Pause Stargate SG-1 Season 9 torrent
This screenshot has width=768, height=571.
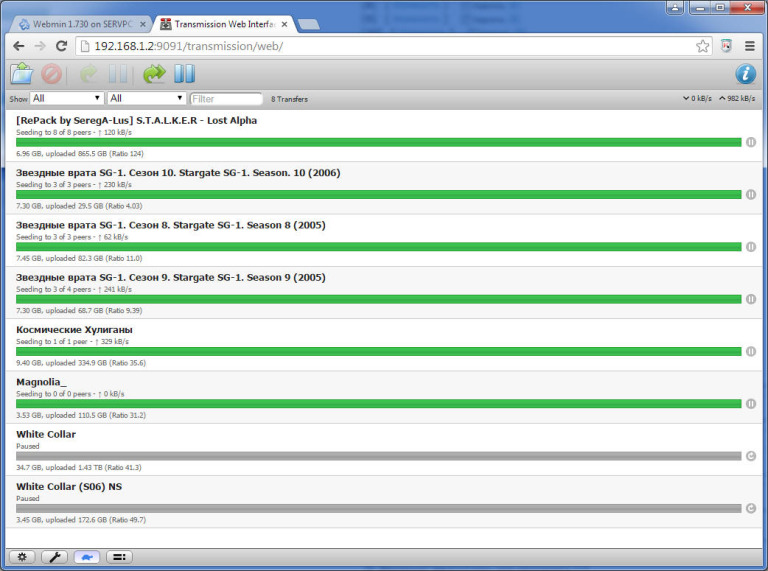pyautogui.click(x=751, y=299)
